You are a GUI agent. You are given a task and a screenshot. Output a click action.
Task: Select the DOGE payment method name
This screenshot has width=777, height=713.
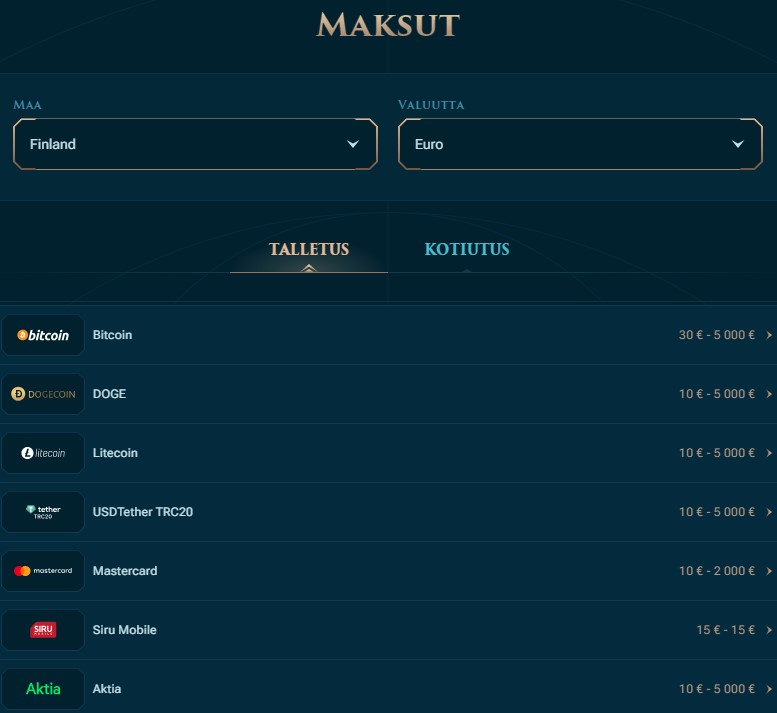click(x=110, y=394)
